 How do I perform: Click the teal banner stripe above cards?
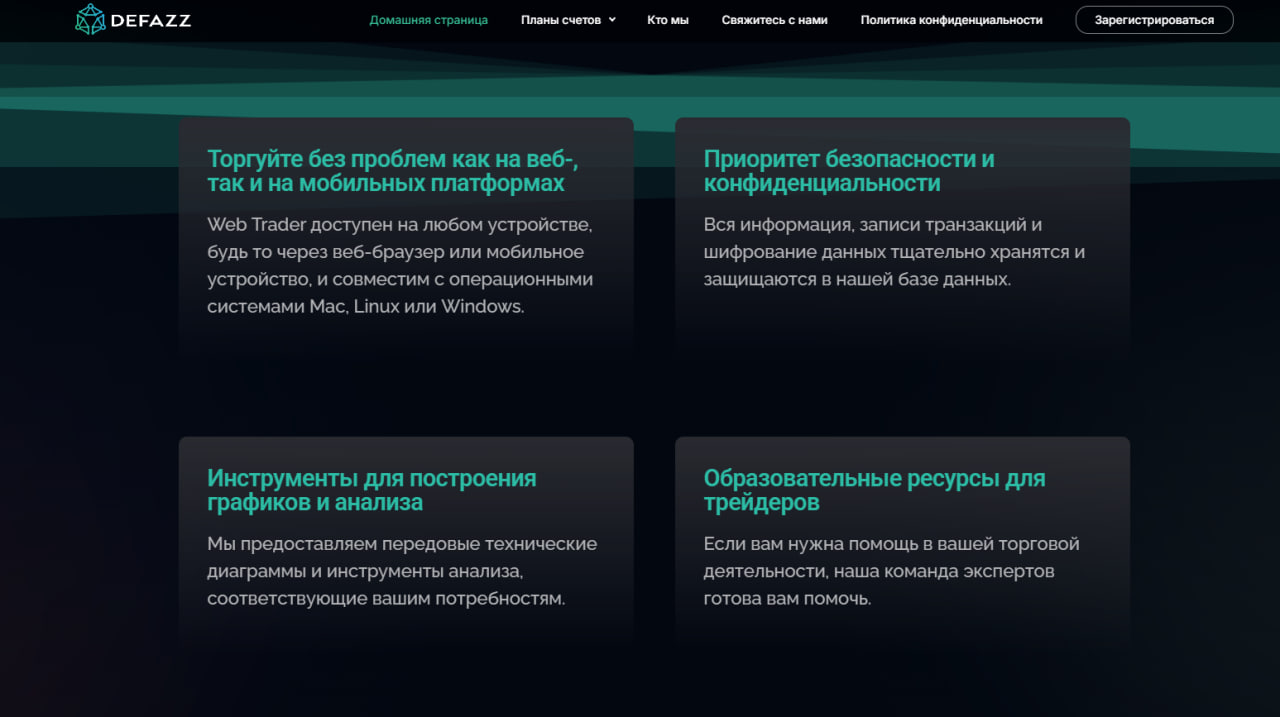click(640, 97)
